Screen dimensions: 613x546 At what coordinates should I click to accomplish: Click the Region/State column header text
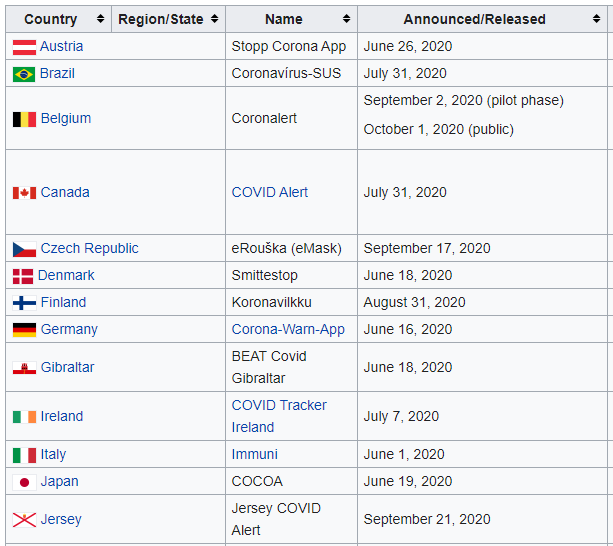pyautogui.click(x=161, y=19)
